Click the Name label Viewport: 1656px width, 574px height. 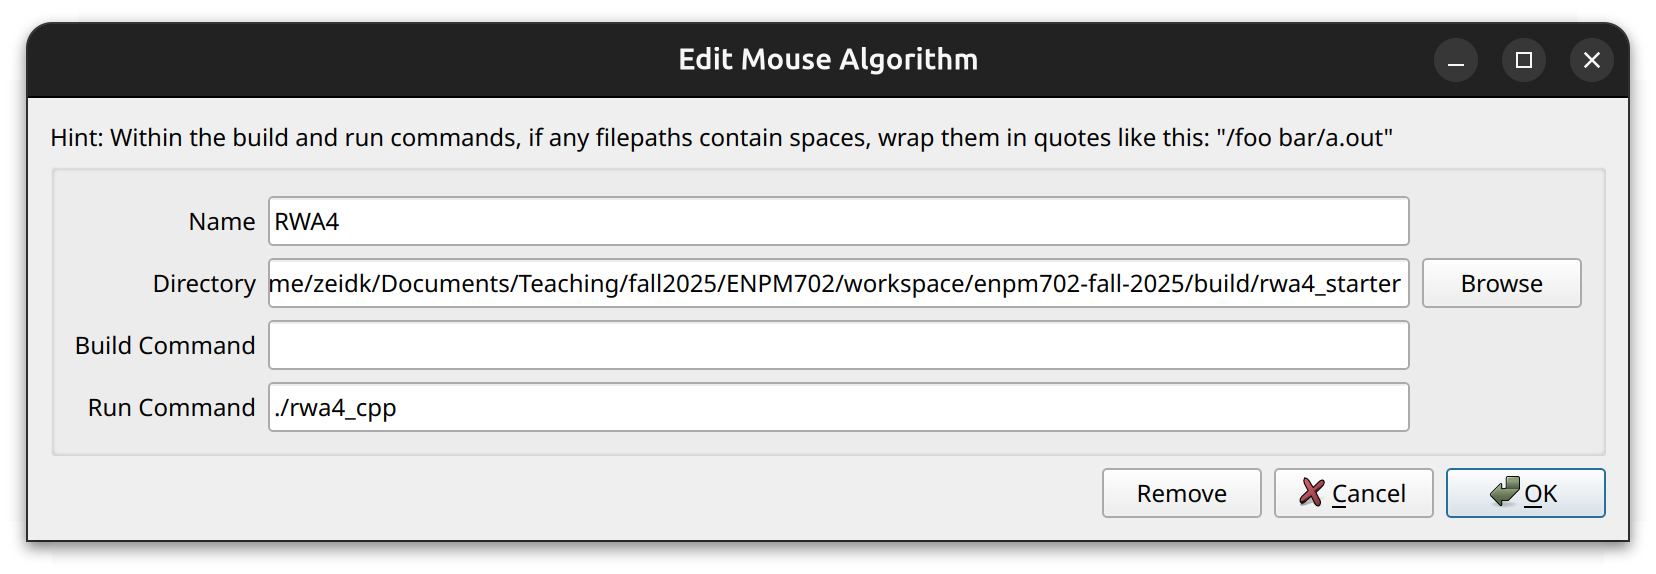[222, 221]
